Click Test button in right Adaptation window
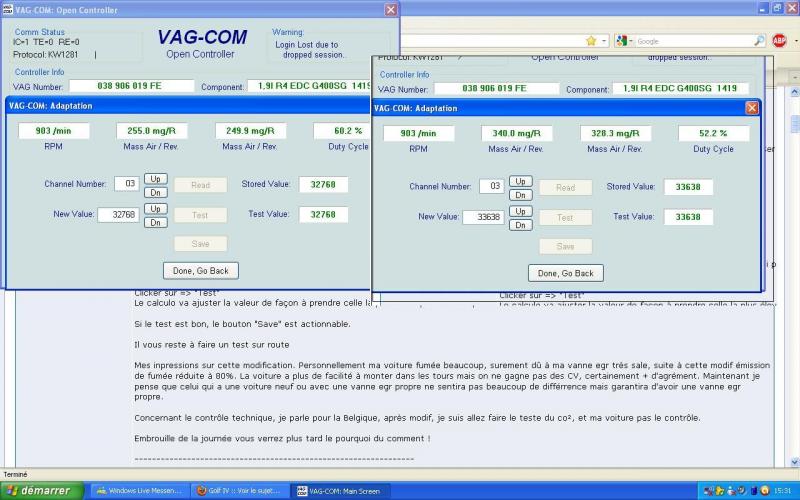 [x=565, y=218]
